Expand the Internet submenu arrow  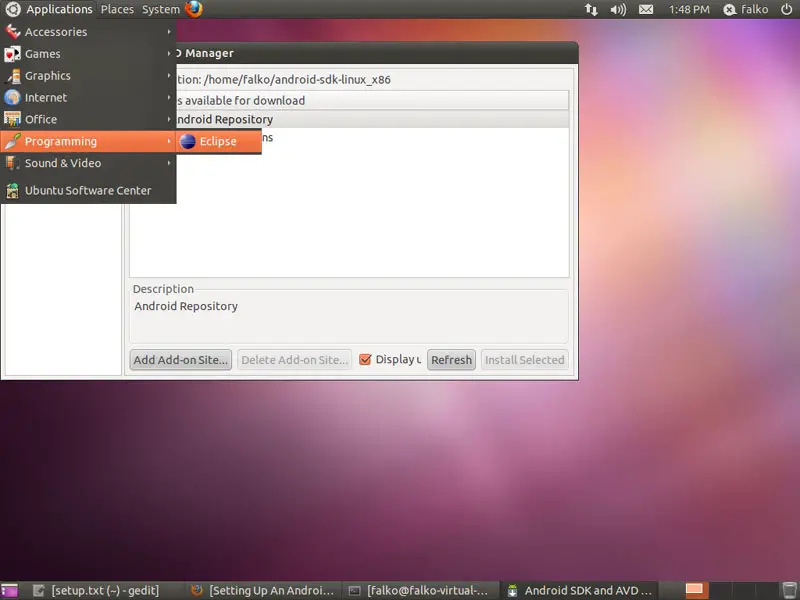[169, 97]
